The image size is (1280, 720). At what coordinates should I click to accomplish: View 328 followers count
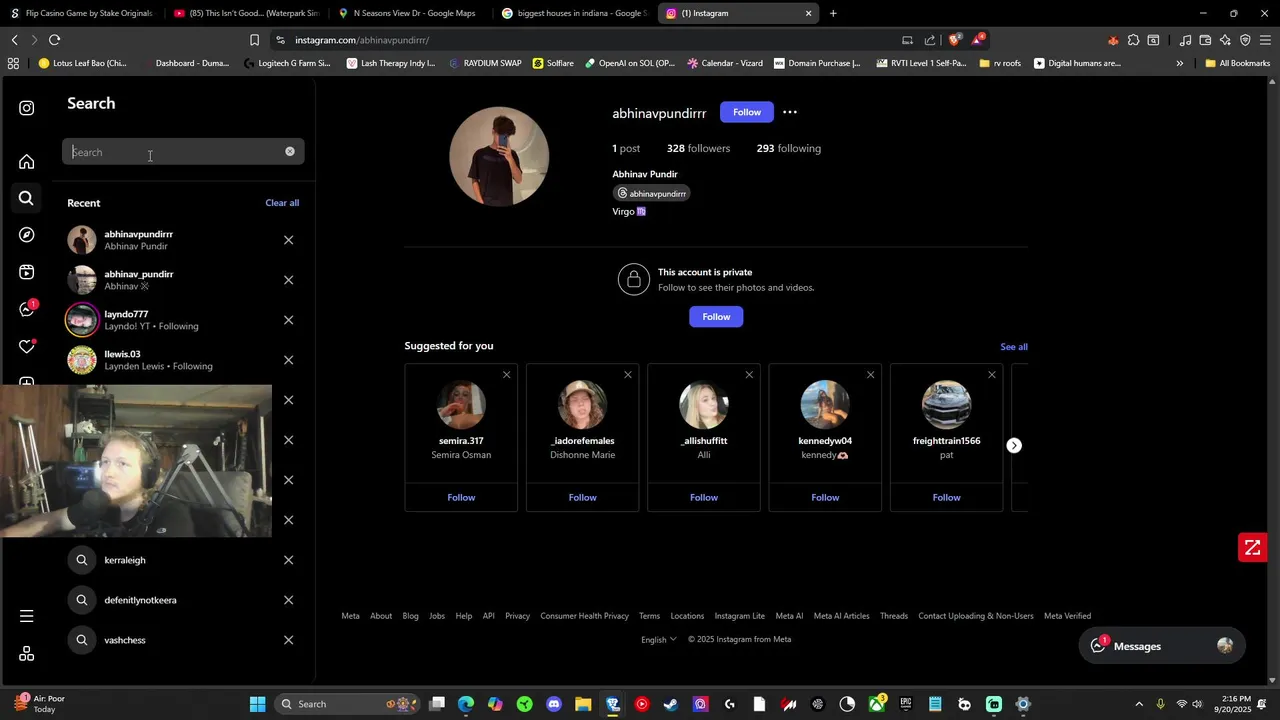coord(698,148)
